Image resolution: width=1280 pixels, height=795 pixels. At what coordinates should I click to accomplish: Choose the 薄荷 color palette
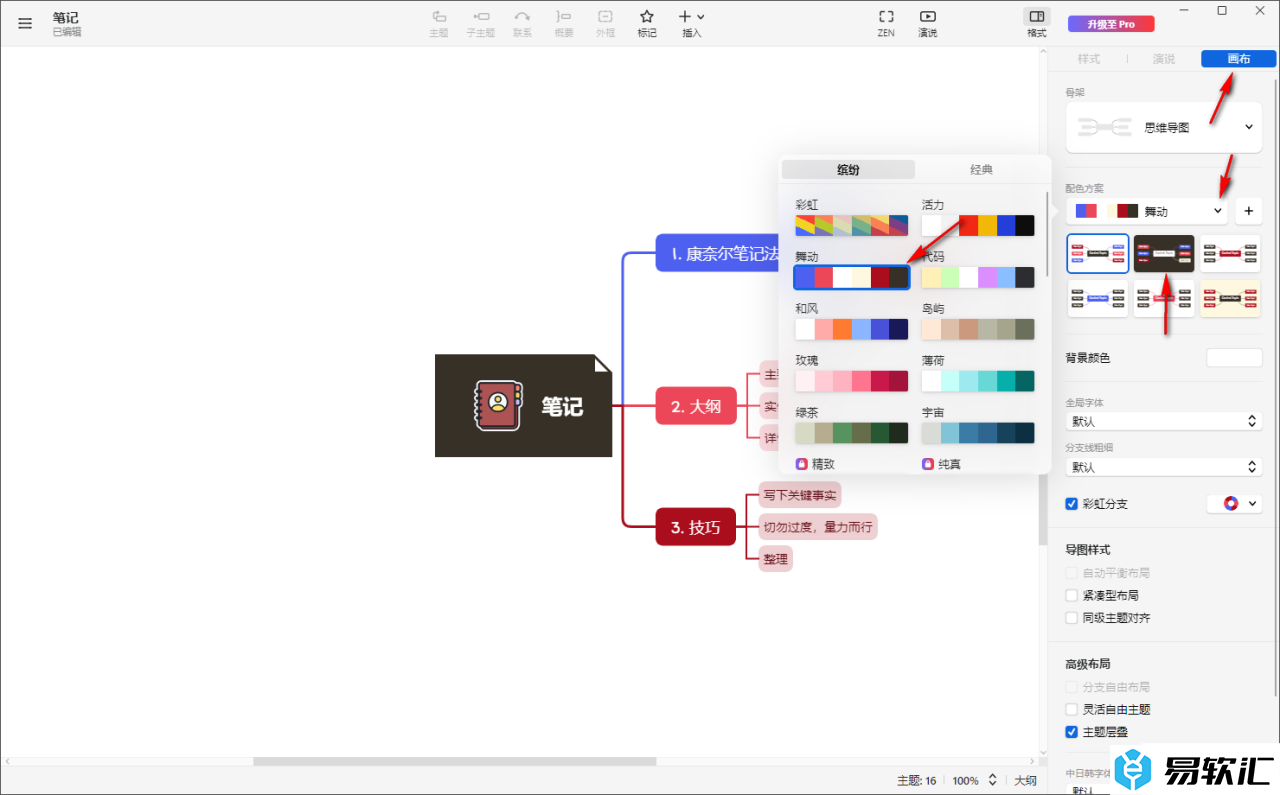click(x=978, y=381)
